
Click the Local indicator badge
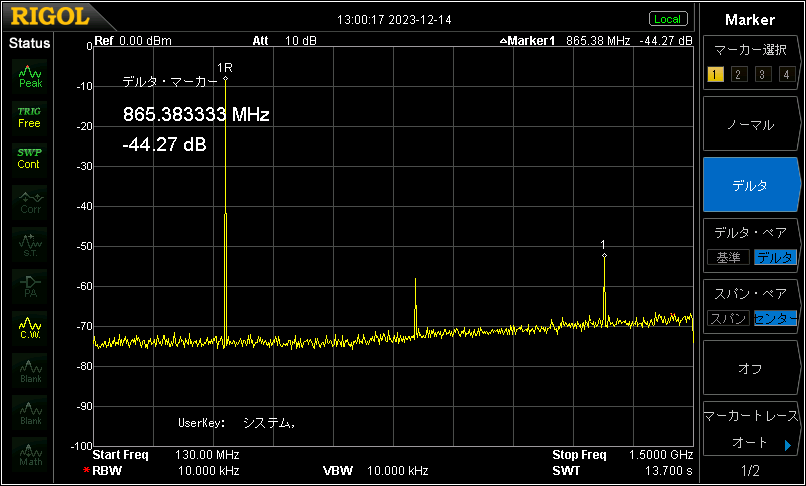click(x=668, y=20)
